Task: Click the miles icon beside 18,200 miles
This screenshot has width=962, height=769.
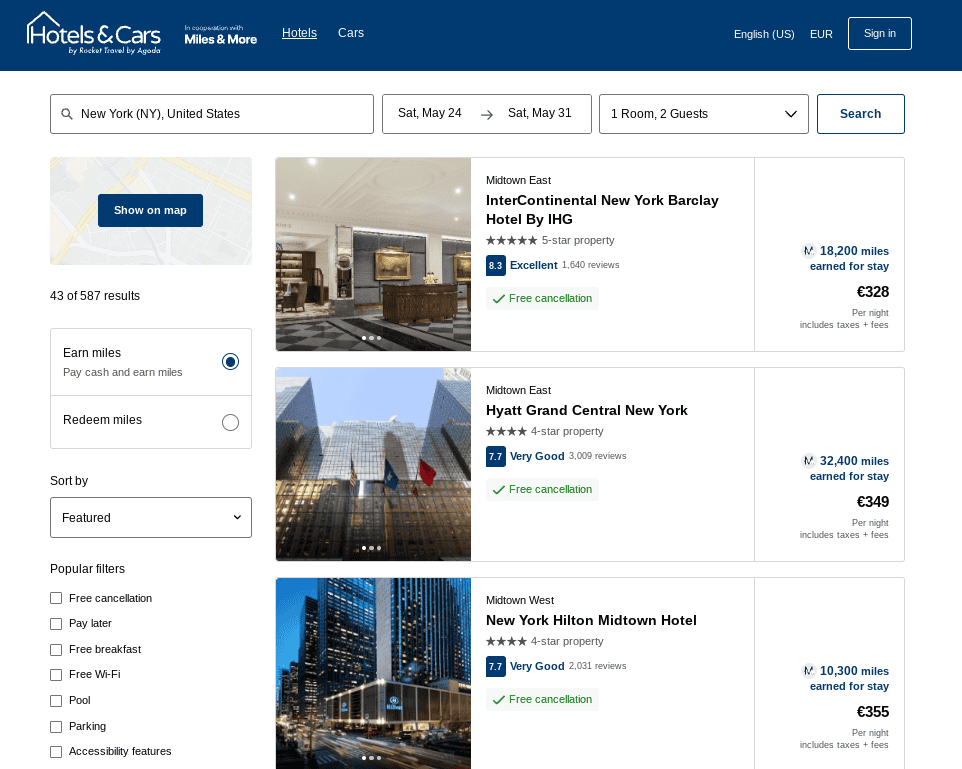Action: tap(809, 251)
